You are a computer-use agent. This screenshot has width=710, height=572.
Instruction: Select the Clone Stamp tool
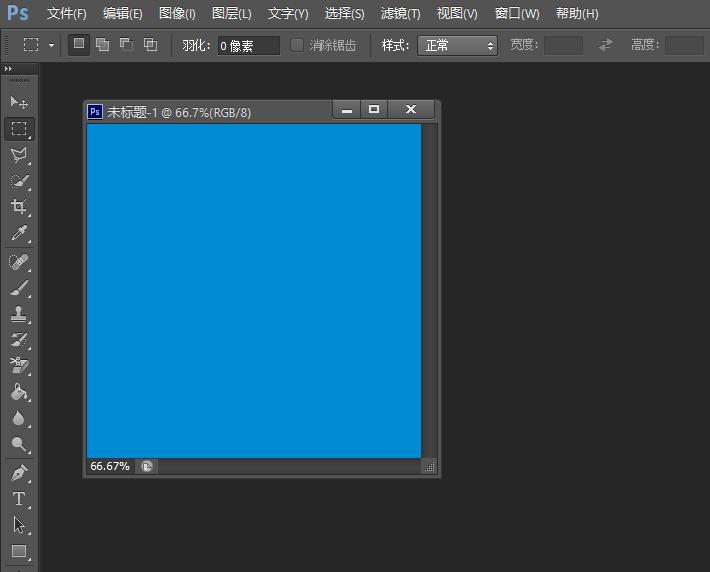pyautogui.click(x=19, y=314)
